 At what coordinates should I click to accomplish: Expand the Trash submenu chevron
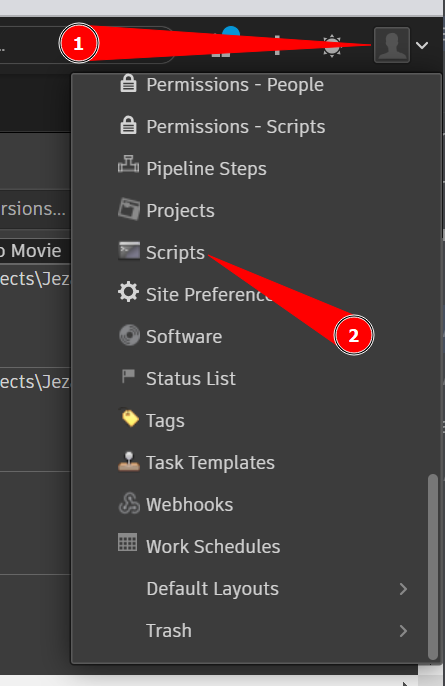[x=403, y=631]
